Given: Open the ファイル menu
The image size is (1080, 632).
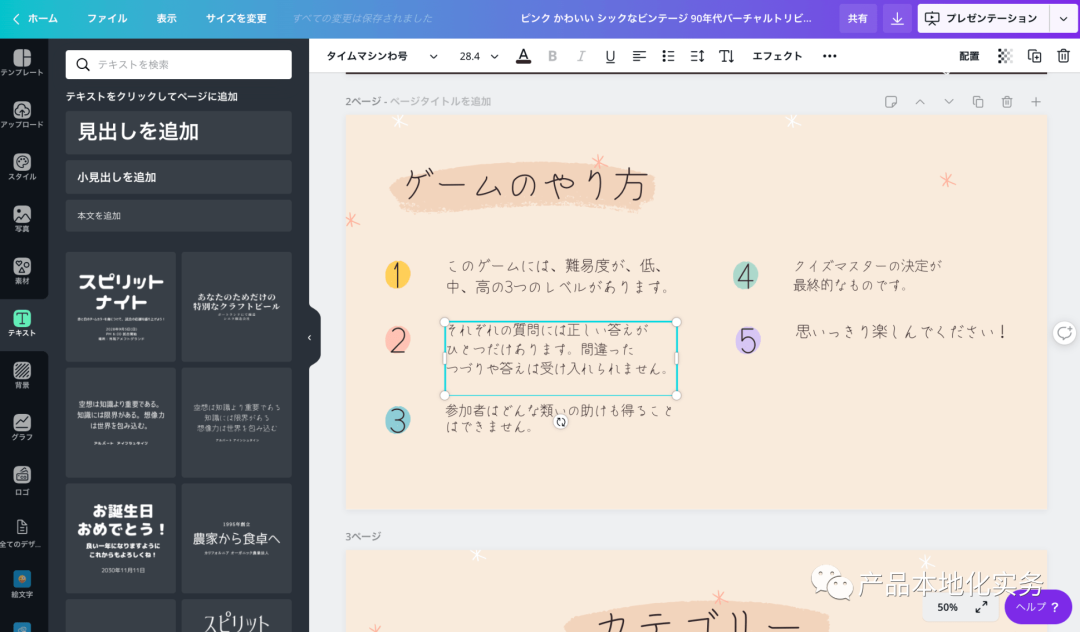Looking at the screenshot, I should click(106, 18).
